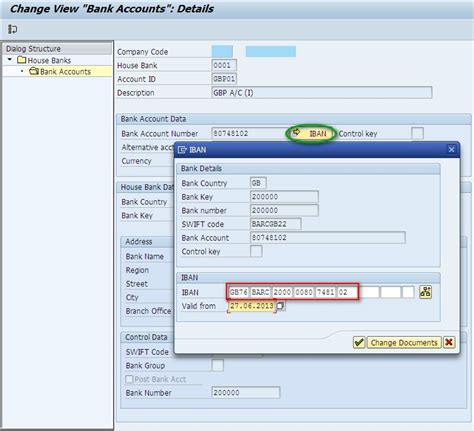
Task: Click the green checkmark confirm icon
Action: [x=359, y=342]
